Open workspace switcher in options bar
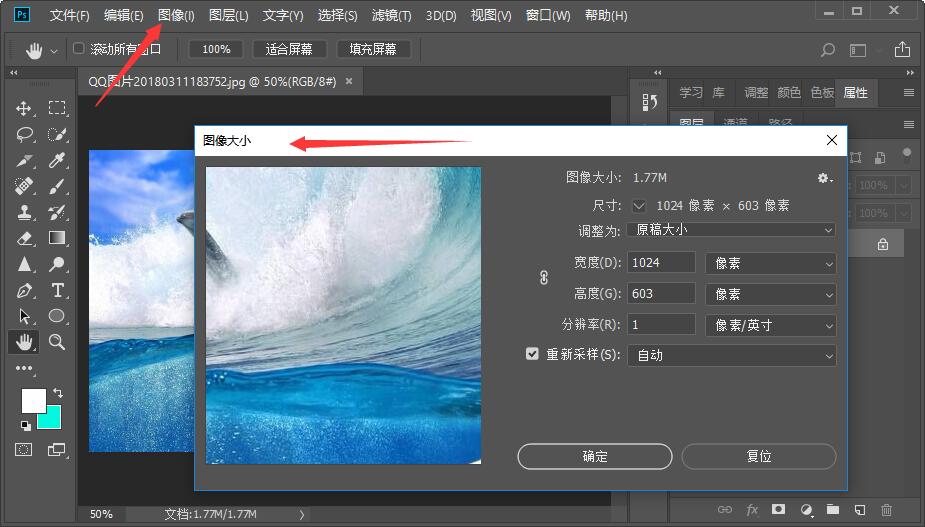 click(858, 50)
